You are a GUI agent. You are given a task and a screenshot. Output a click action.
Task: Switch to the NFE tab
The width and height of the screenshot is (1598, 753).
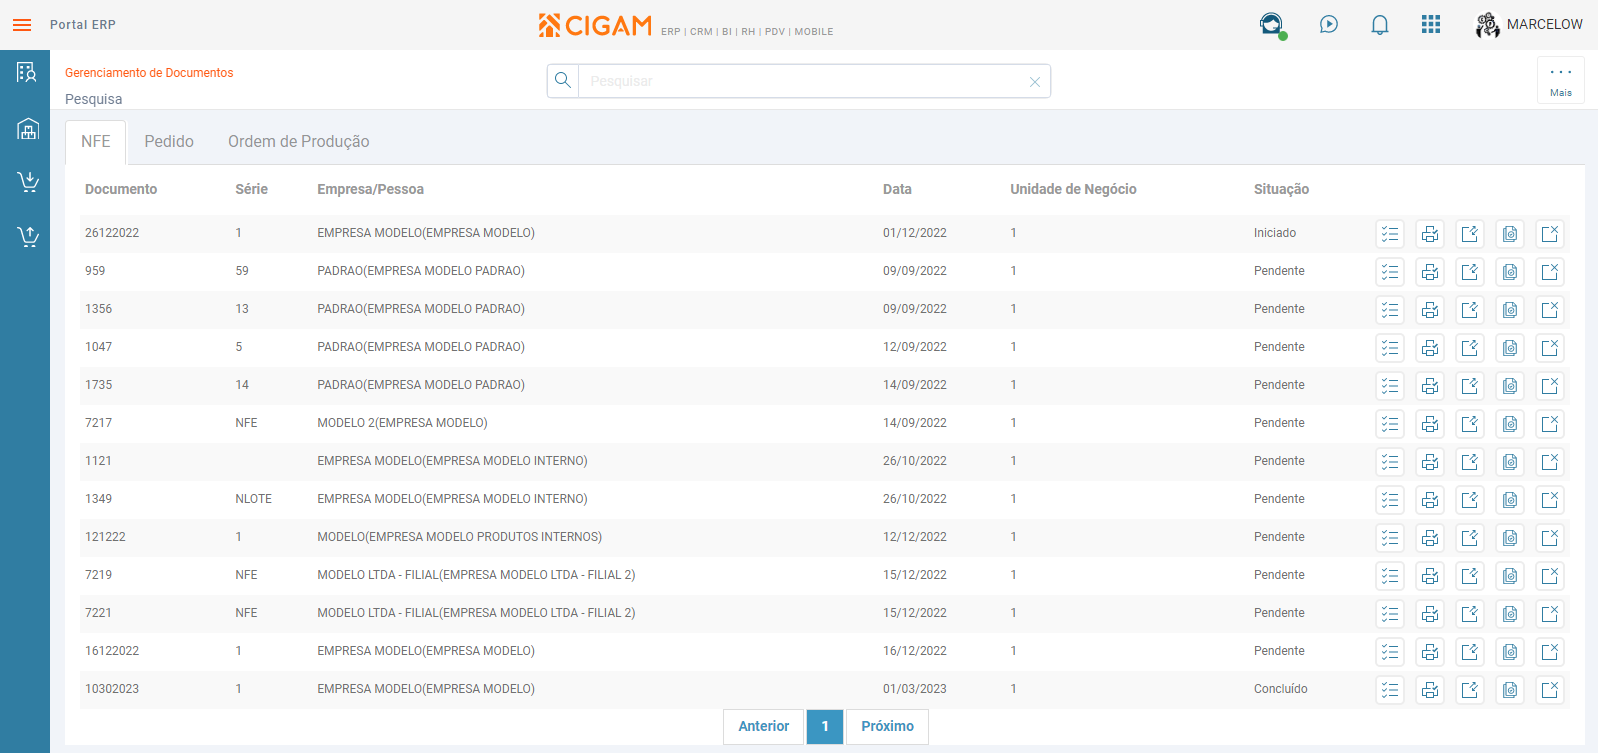96,142
